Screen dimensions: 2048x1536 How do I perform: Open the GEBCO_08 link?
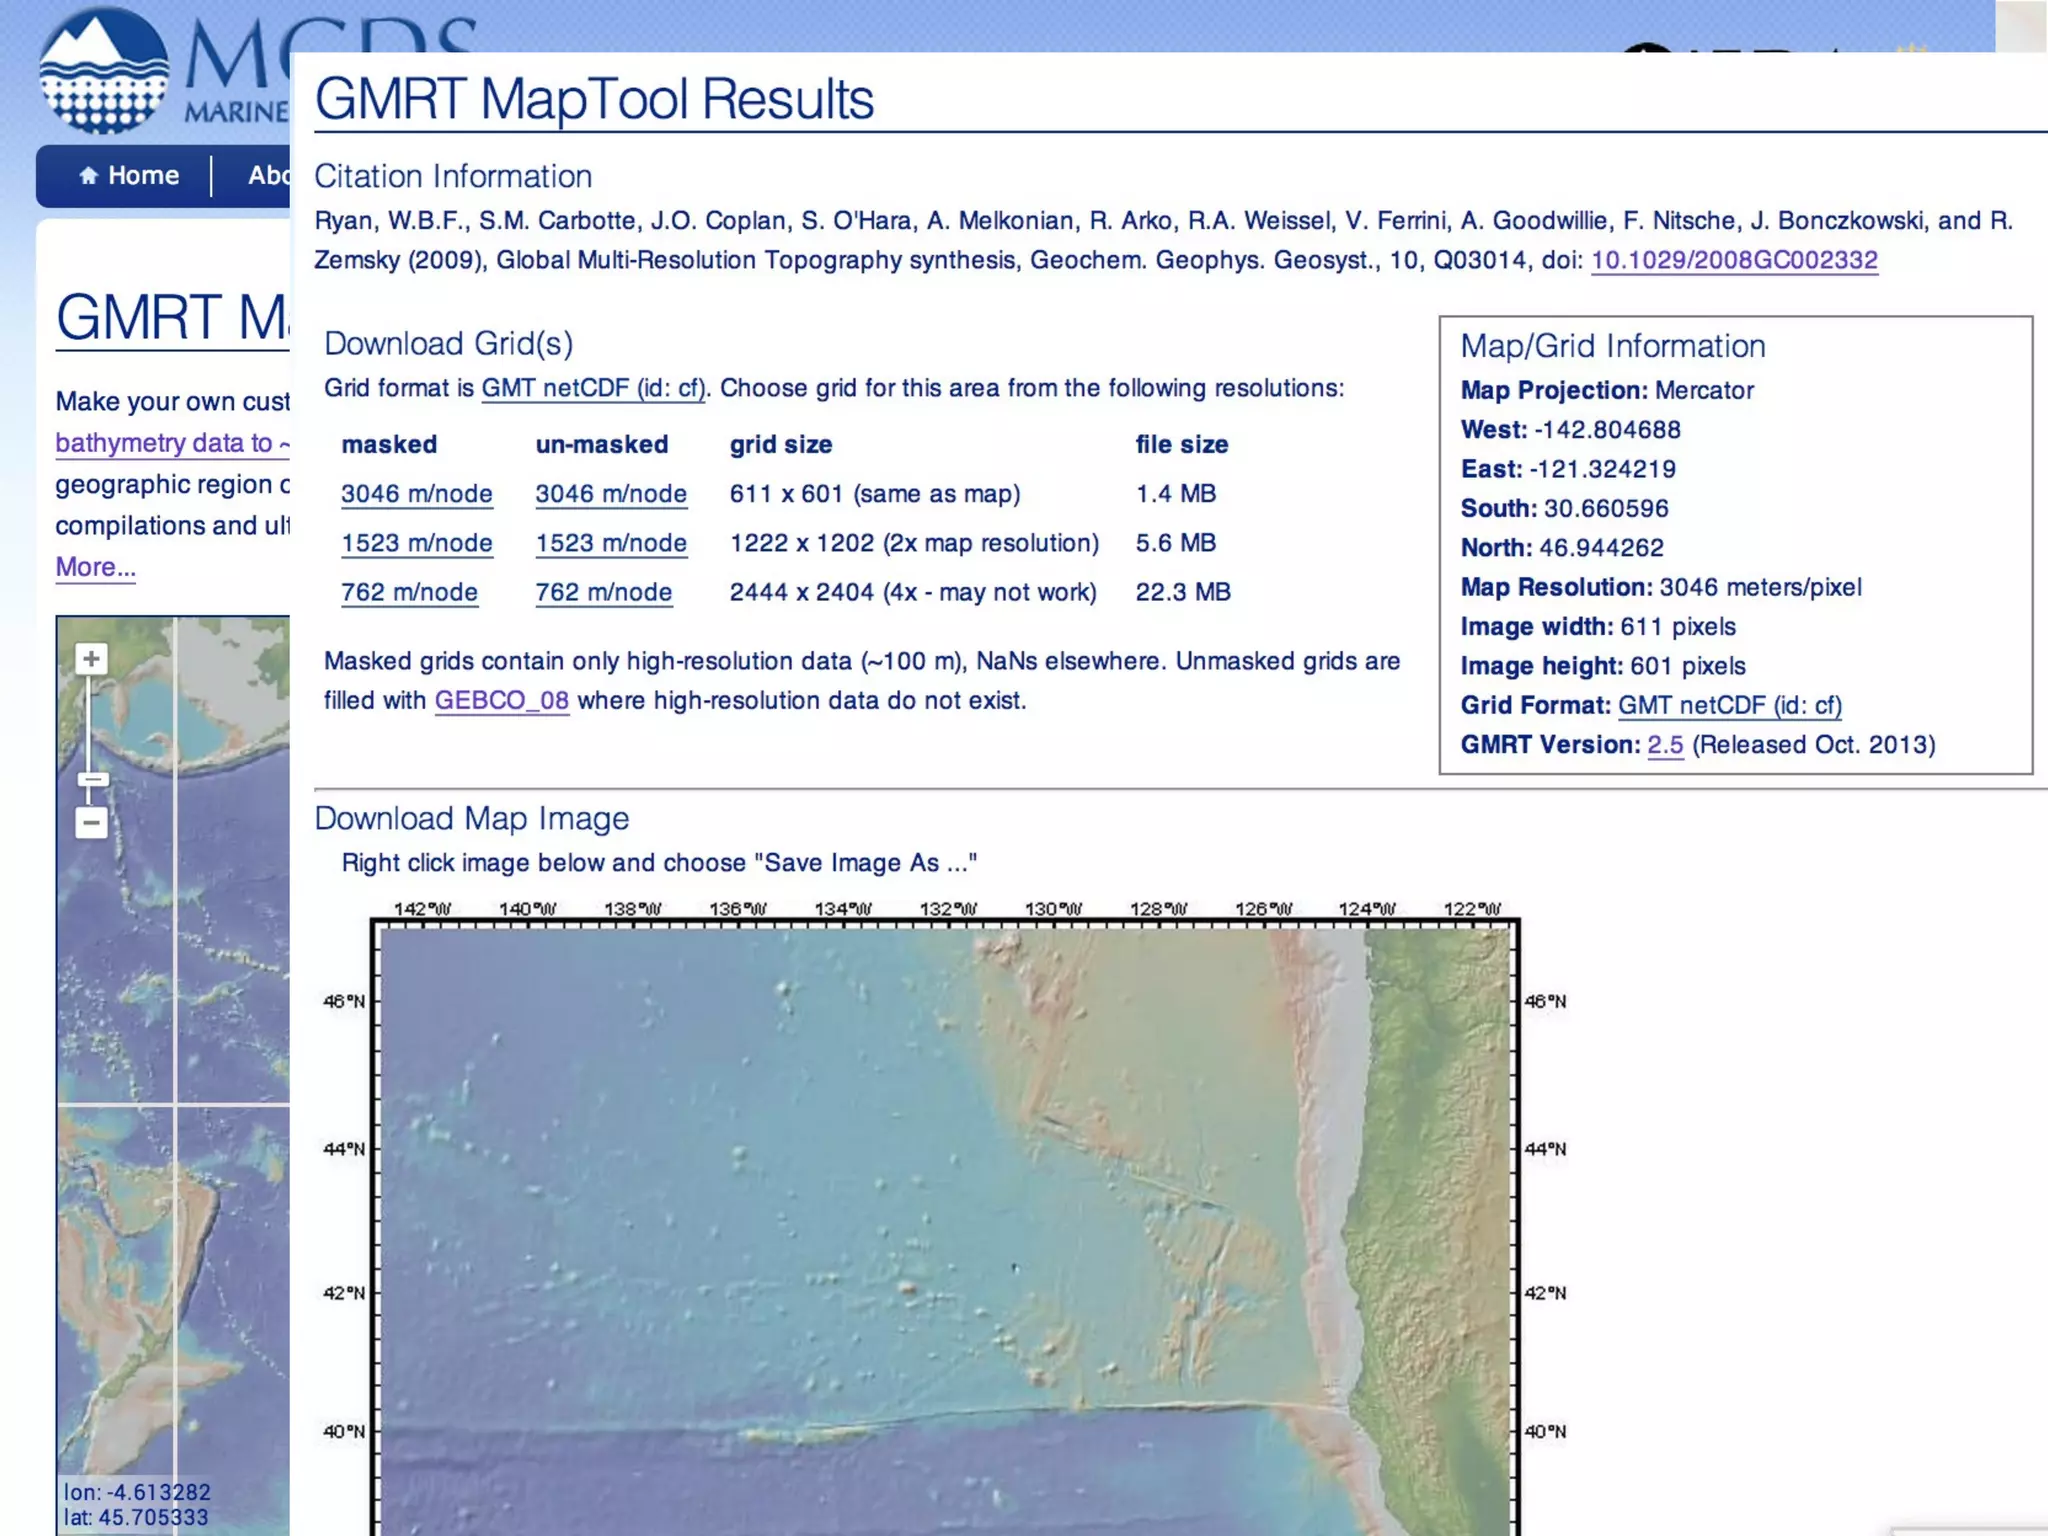(501, 701)
